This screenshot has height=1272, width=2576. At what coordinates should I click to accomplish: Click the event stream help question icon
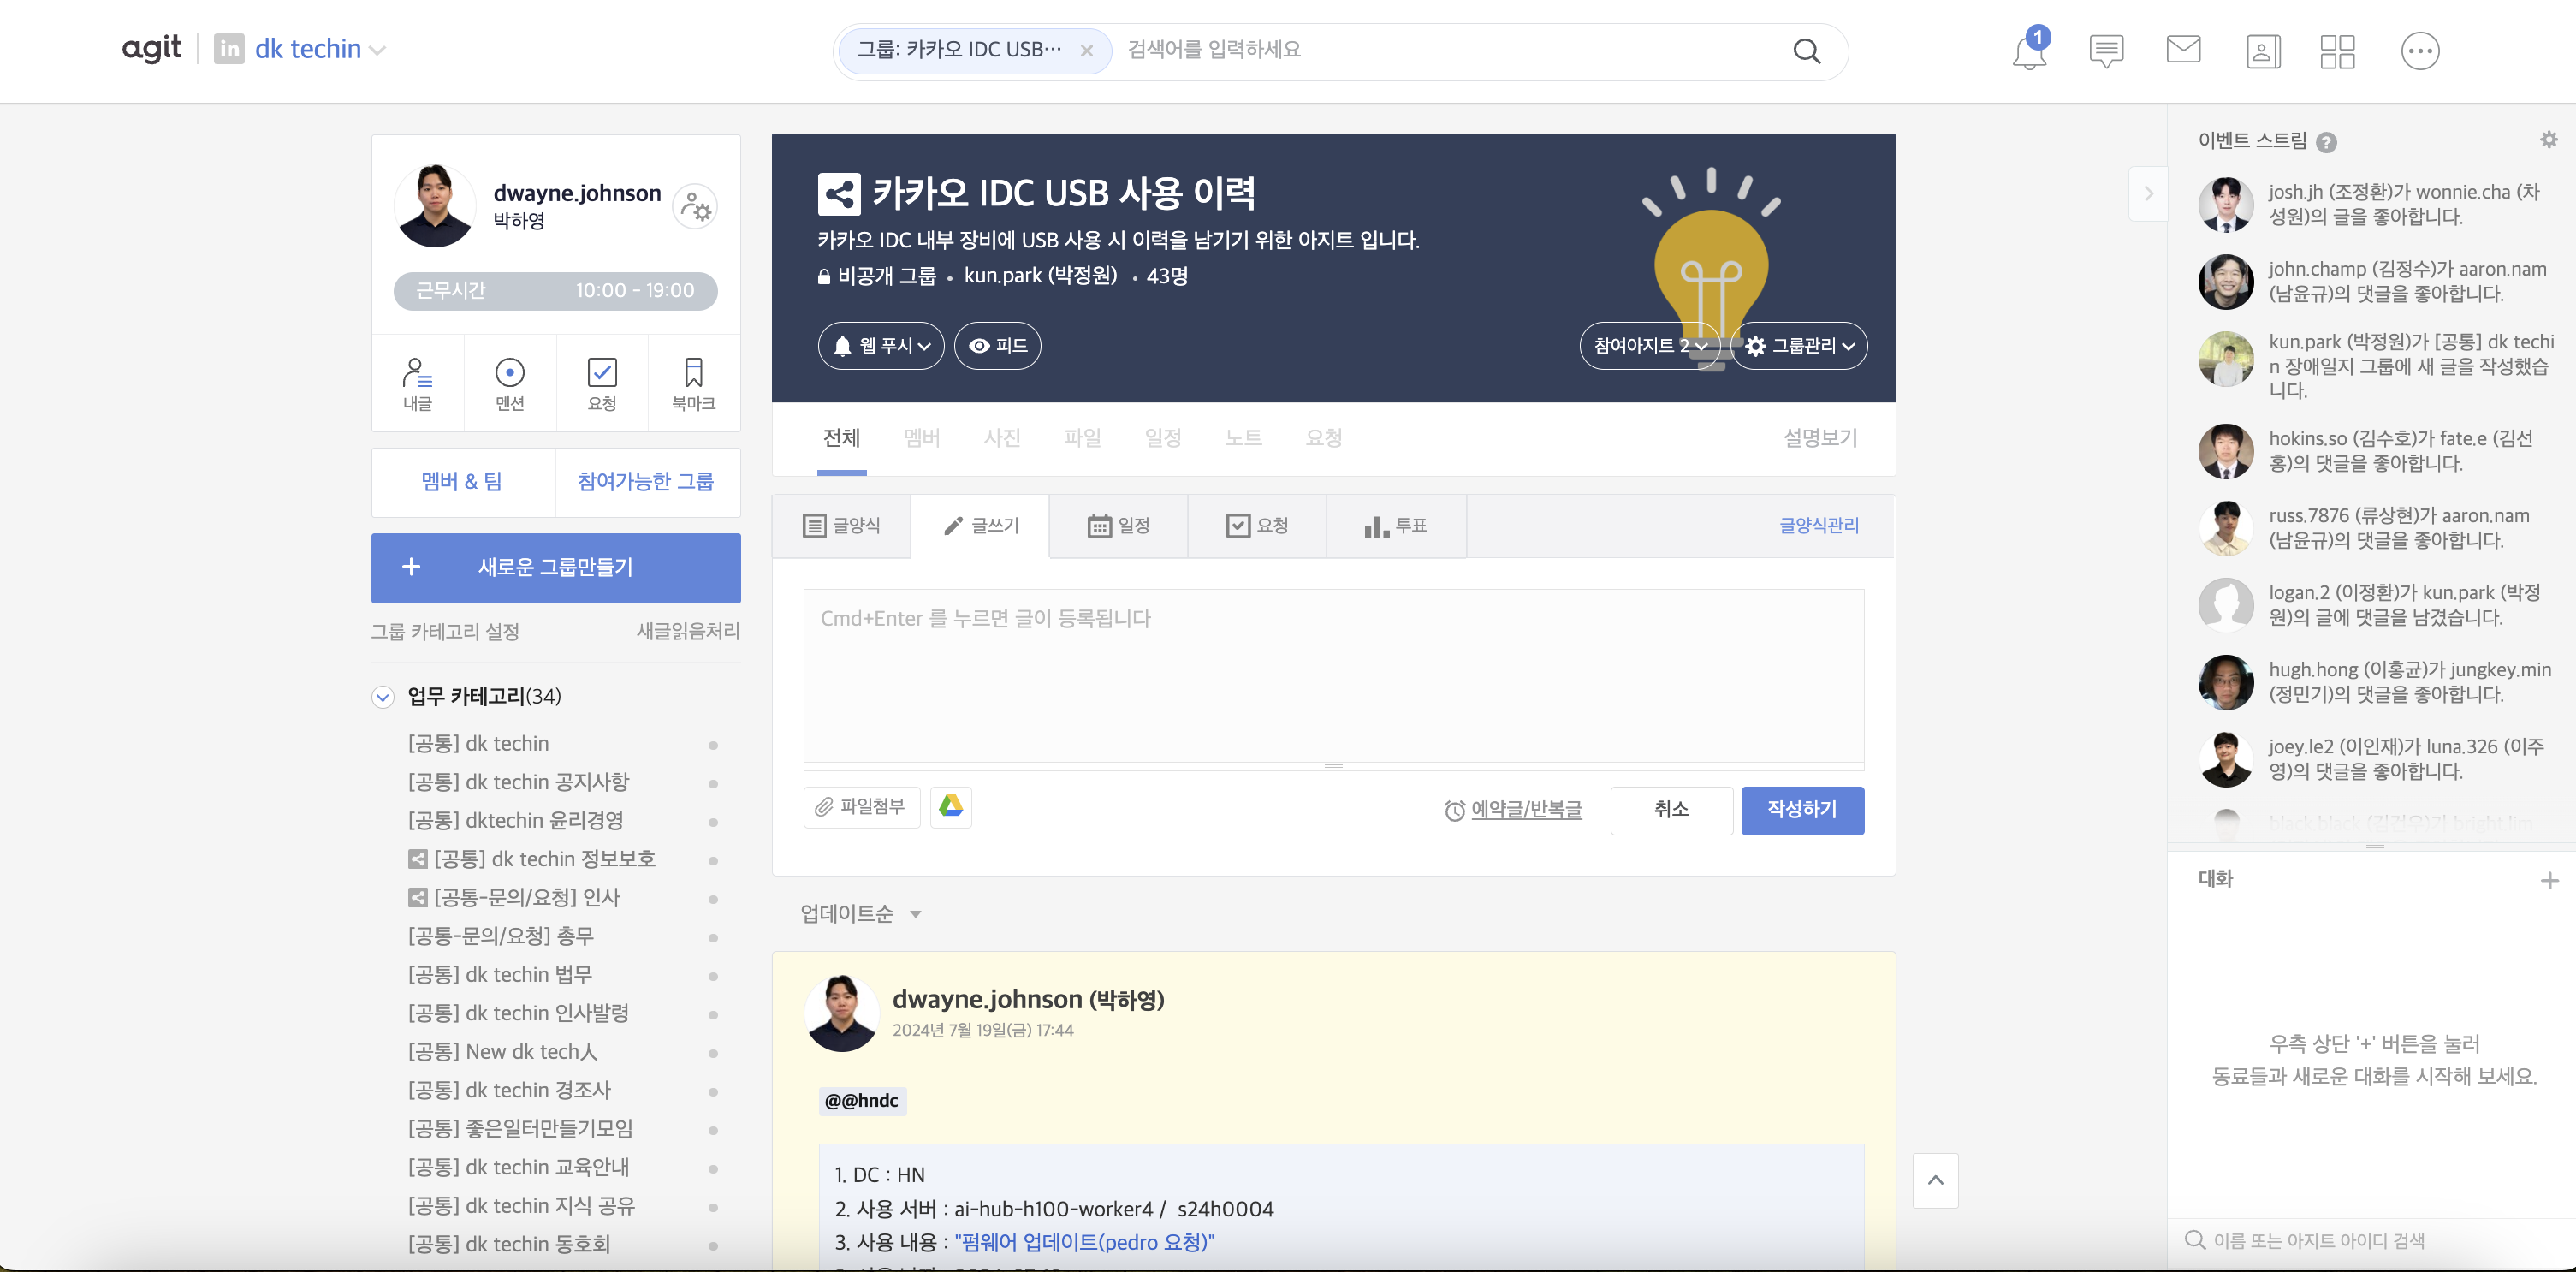(2327, 142)
